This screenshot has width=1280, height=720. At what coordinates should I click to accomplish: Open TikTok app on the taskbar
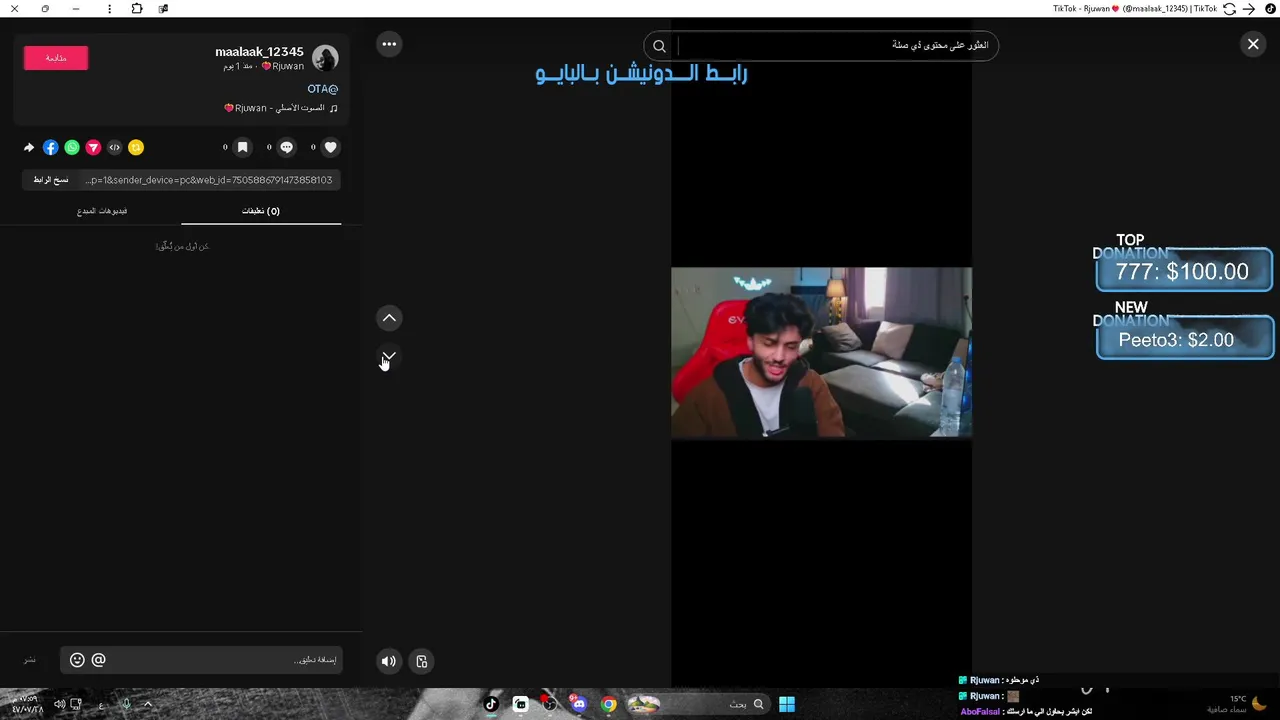(x=491, y=704)
